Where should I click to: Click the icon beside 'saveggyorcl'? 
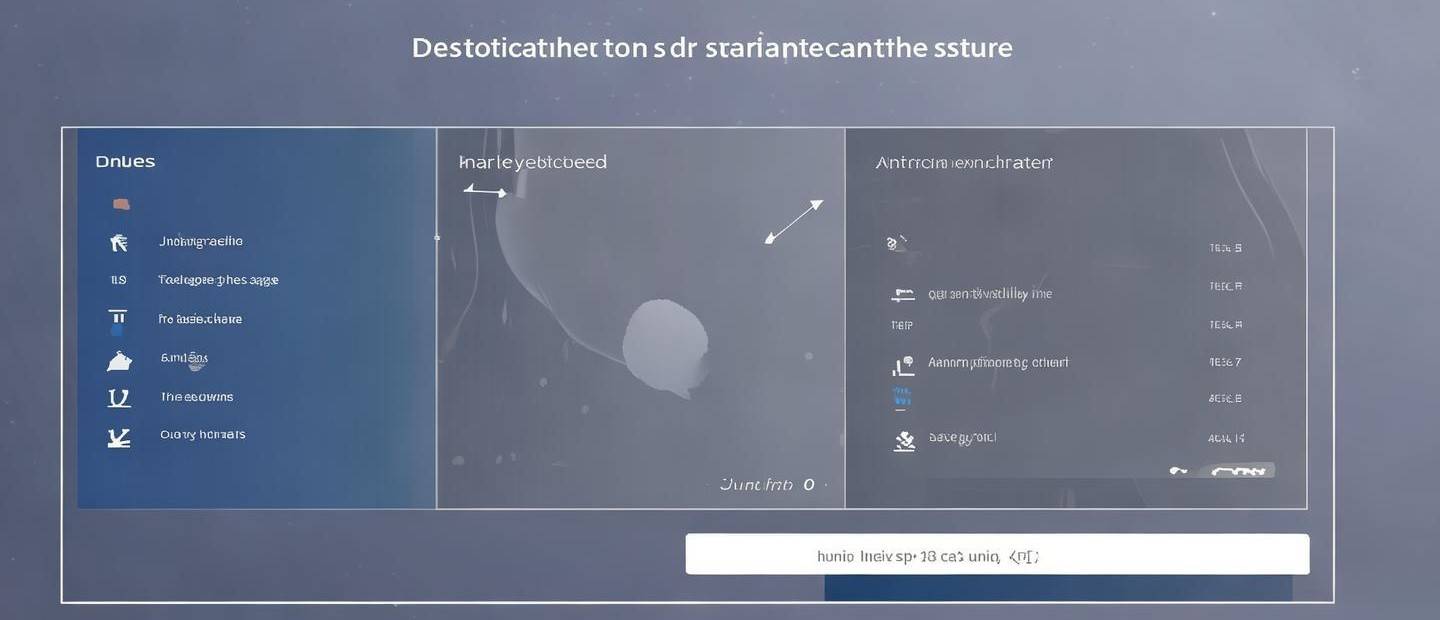point(904,440)
